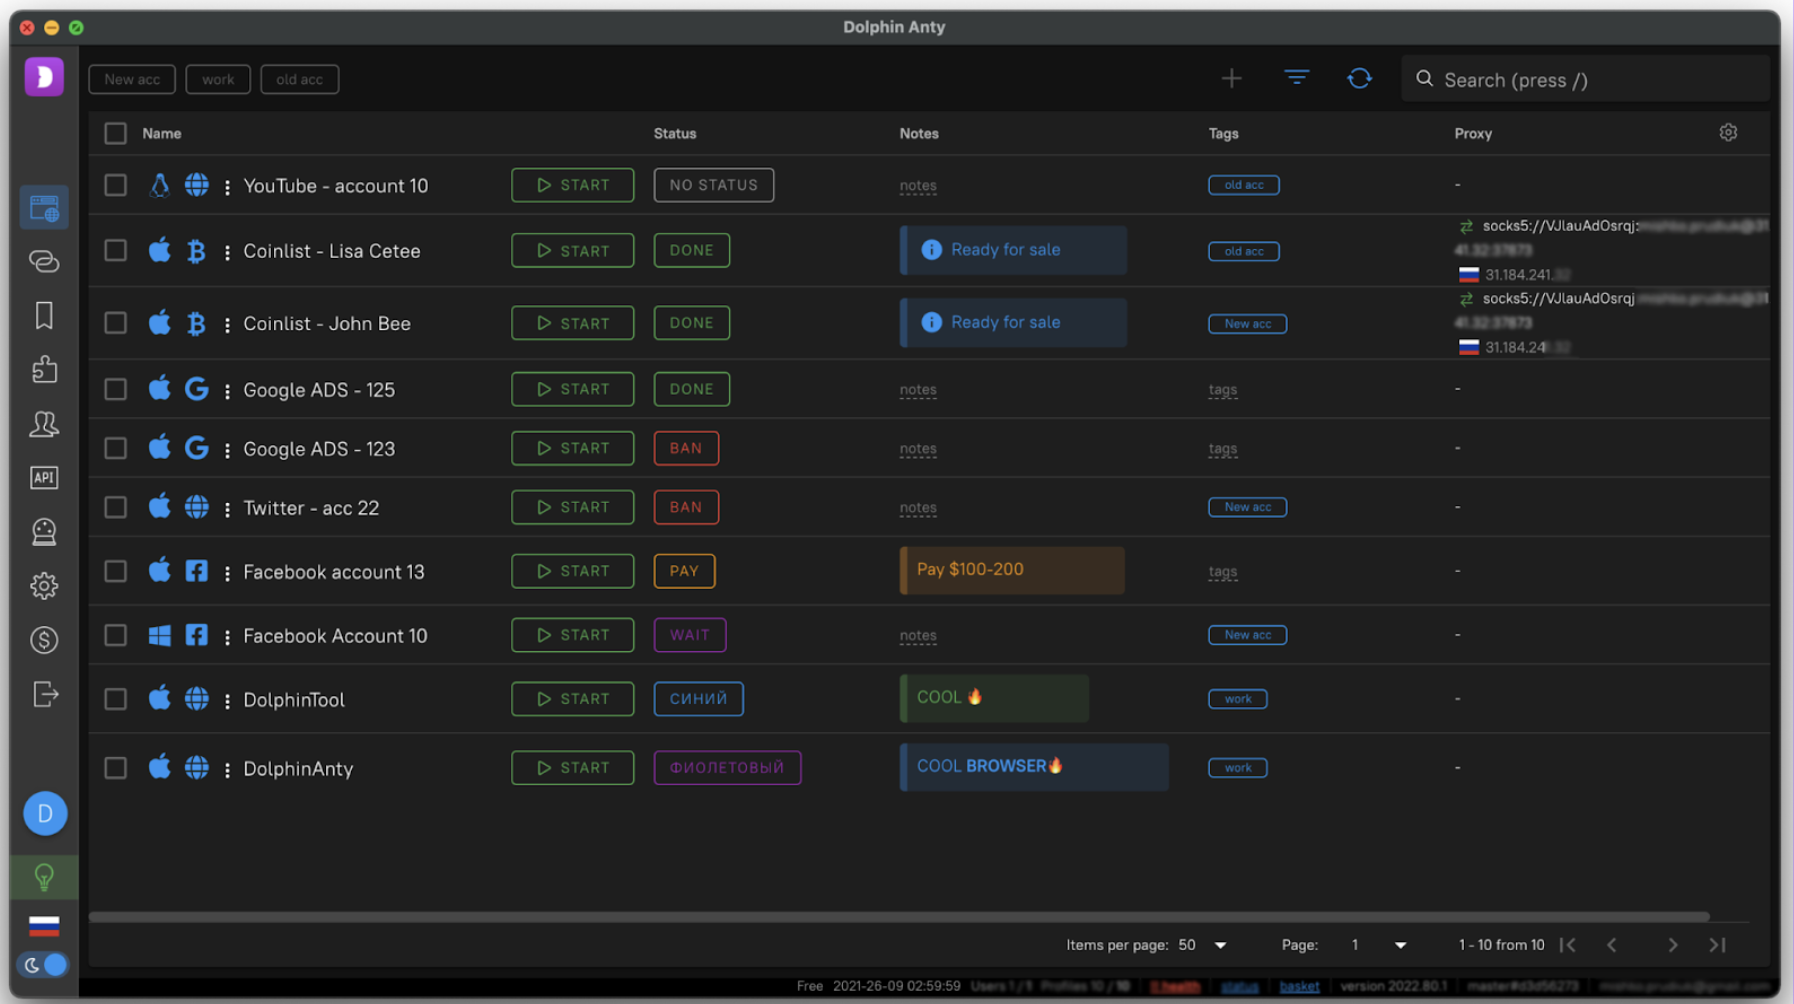
Task: Click the logout icon in sidebar
Action: [44, 694]
